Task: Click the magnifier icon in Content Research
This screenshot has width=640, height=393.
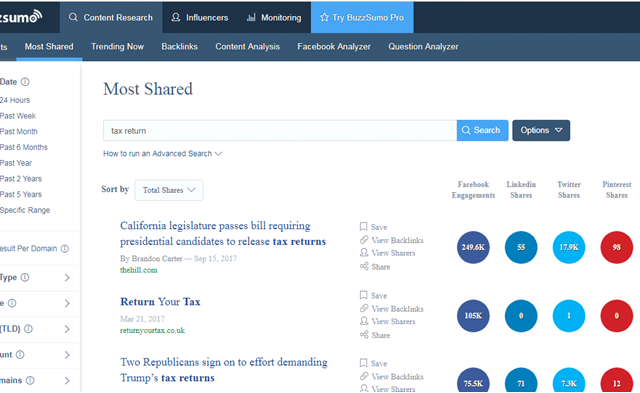Action: (x=73, y=17)
